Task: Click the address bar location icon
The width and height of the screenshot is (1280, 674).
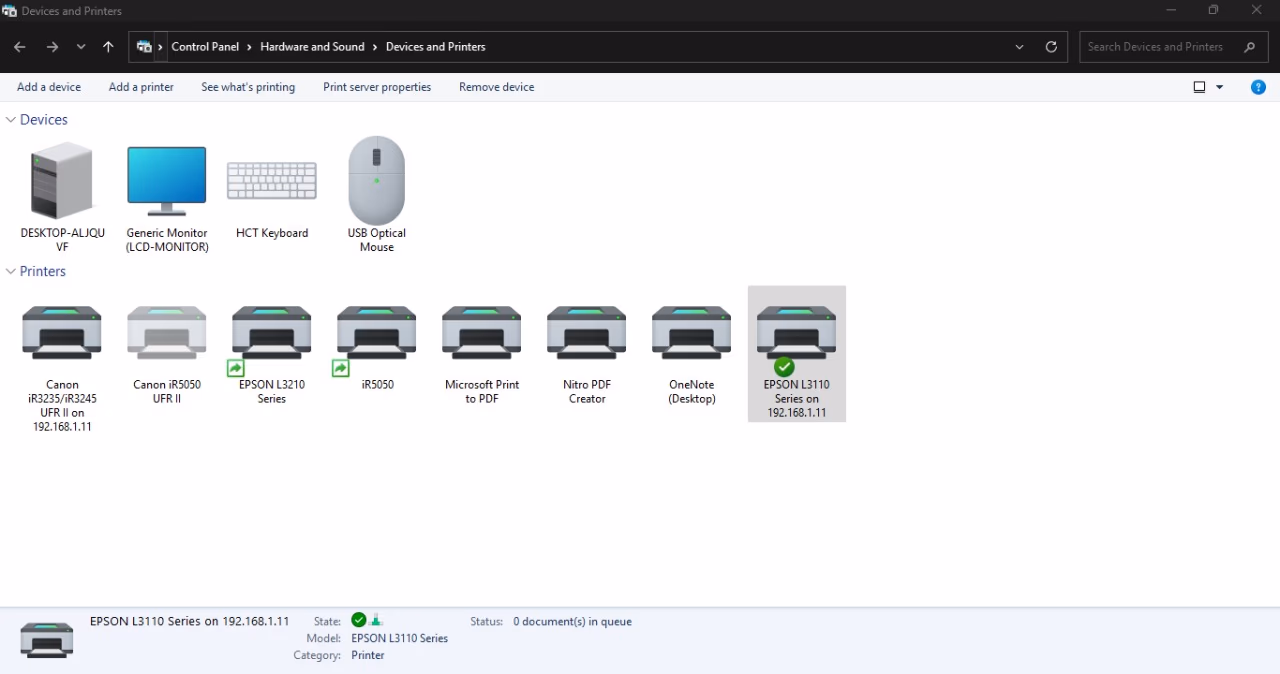Action: pyautogui.click(x=144, y=47)
